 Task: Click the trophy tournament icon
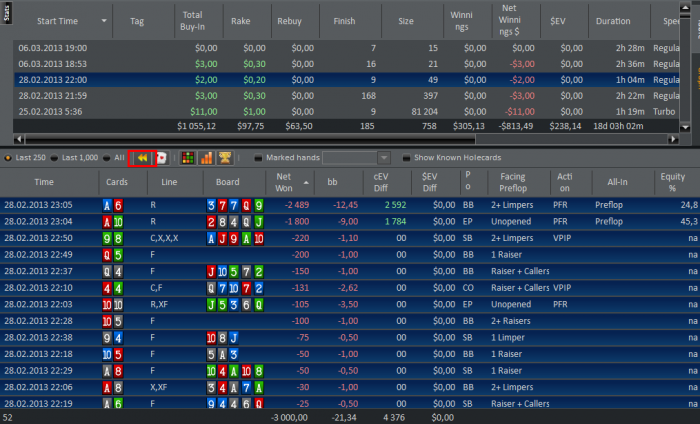pos(225,158)
